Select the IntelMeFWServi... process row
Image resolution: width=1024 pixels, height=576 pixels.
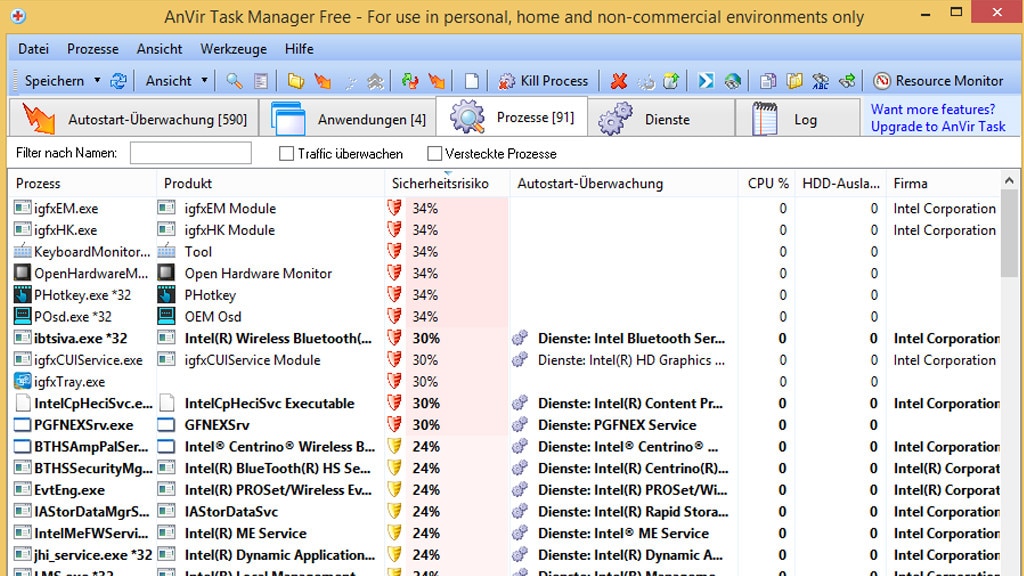click(505, 534)
